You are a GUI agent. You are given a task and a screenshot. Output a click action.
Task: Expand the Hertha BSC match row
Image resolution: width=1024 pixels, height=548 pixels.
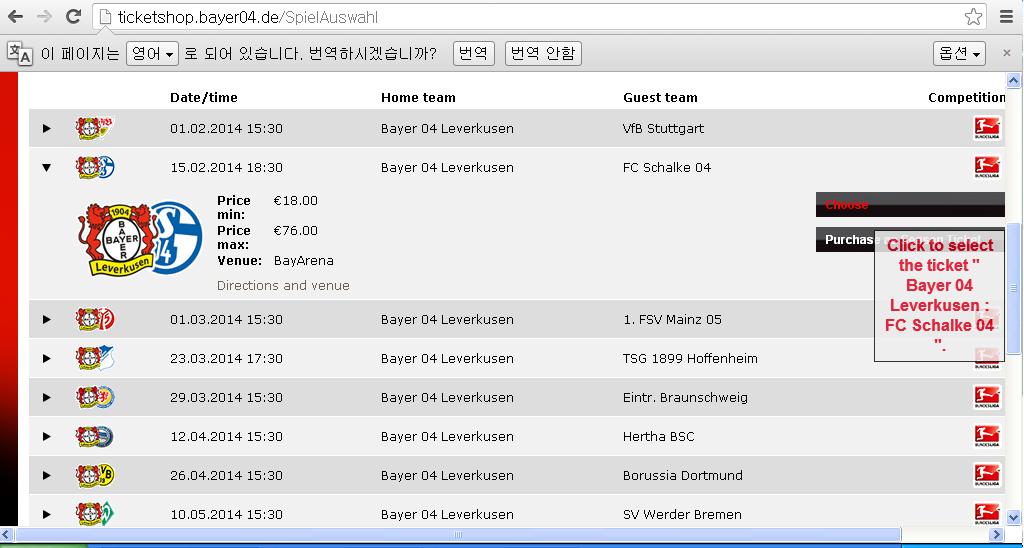click(x=46, y=436)
